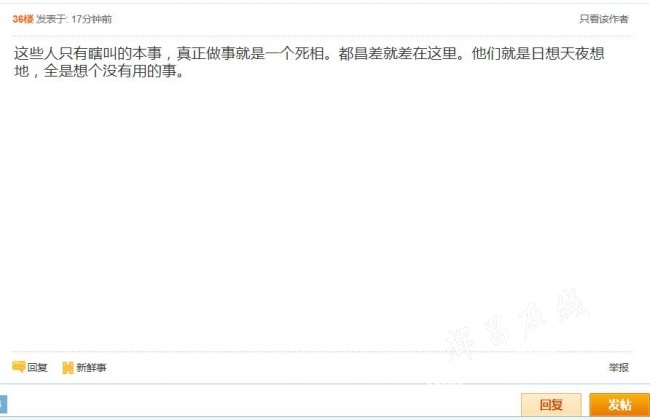Click the phrase 他们就是日想天夜想
Screen dimensions: 650x420
coord(538,53)
